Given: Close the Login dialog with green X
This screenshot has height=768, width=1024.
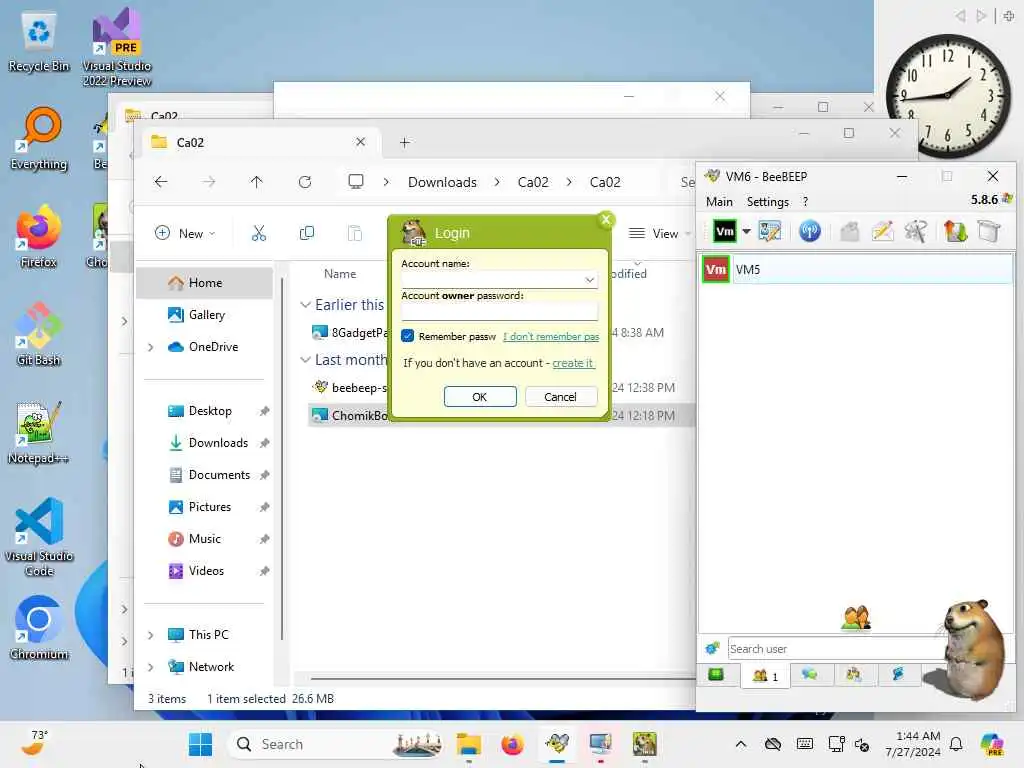Looking at the screenshot, I should pyautogui.click(x=606, y=220).
